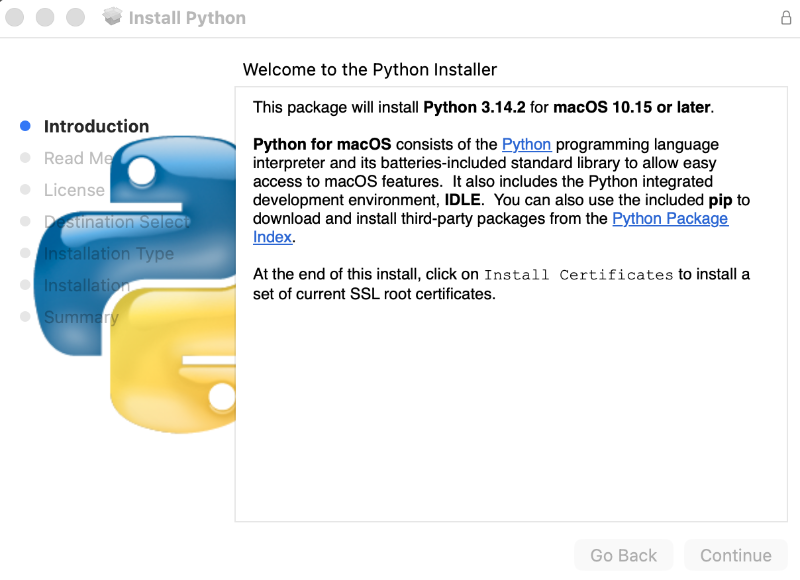The width and height of the screenshot is (800, 580).
Task: Click the blue Introduction step indicator dot
Action: click(25, 126)
